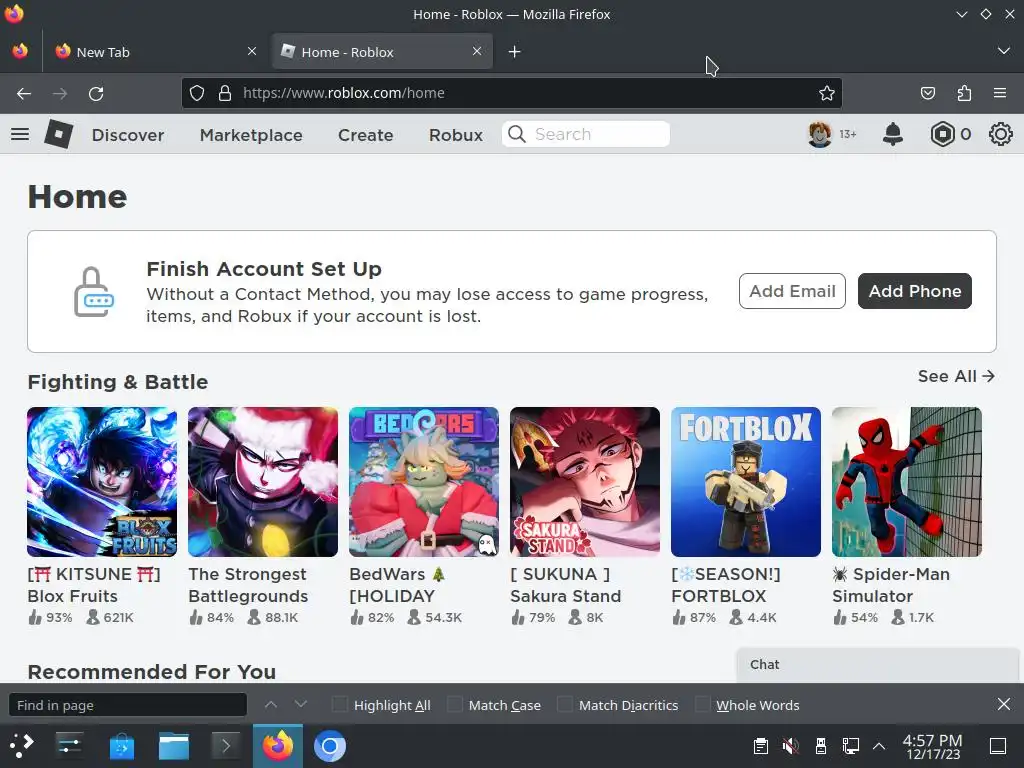The width and height of the screenshot is (1024, 768).
Task: Open the Robux balance icon
Action: (942, 135)
